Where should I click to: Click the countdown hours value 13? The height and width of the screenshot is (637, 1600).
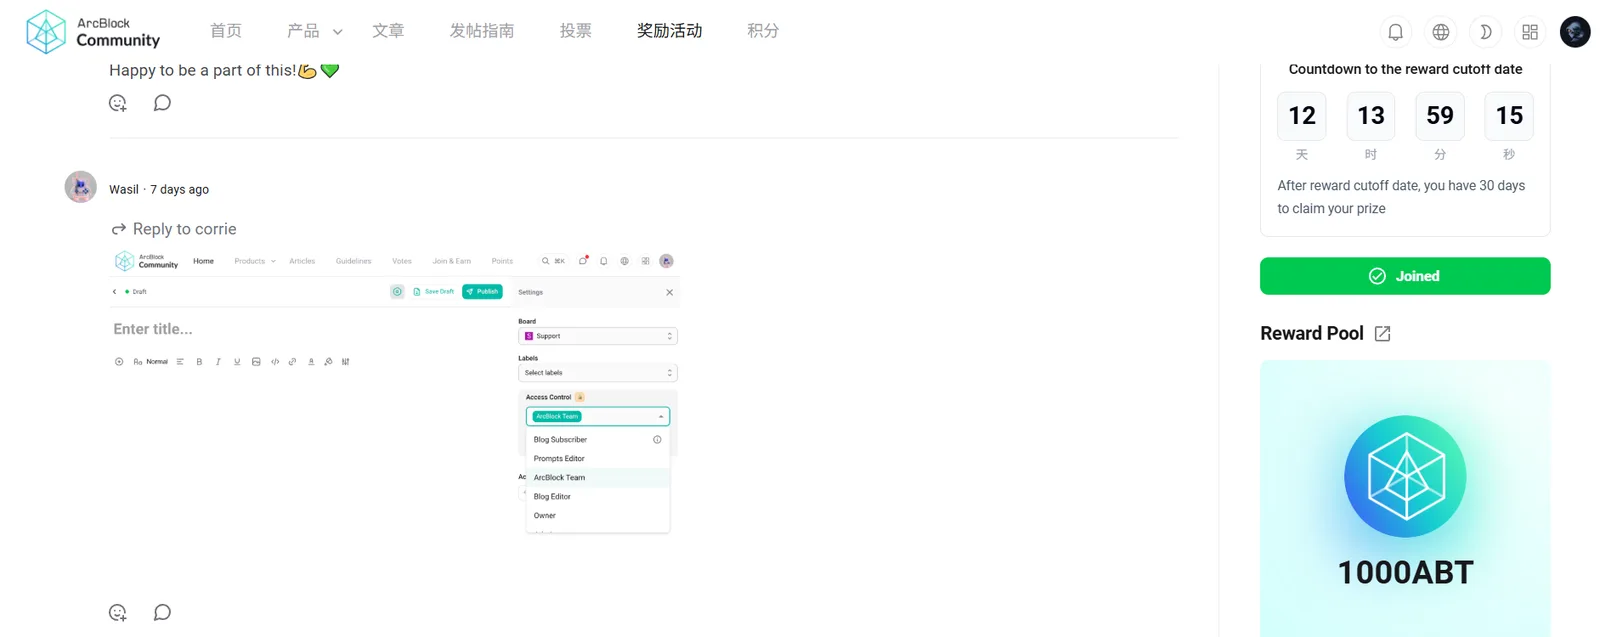(1371, 116)
